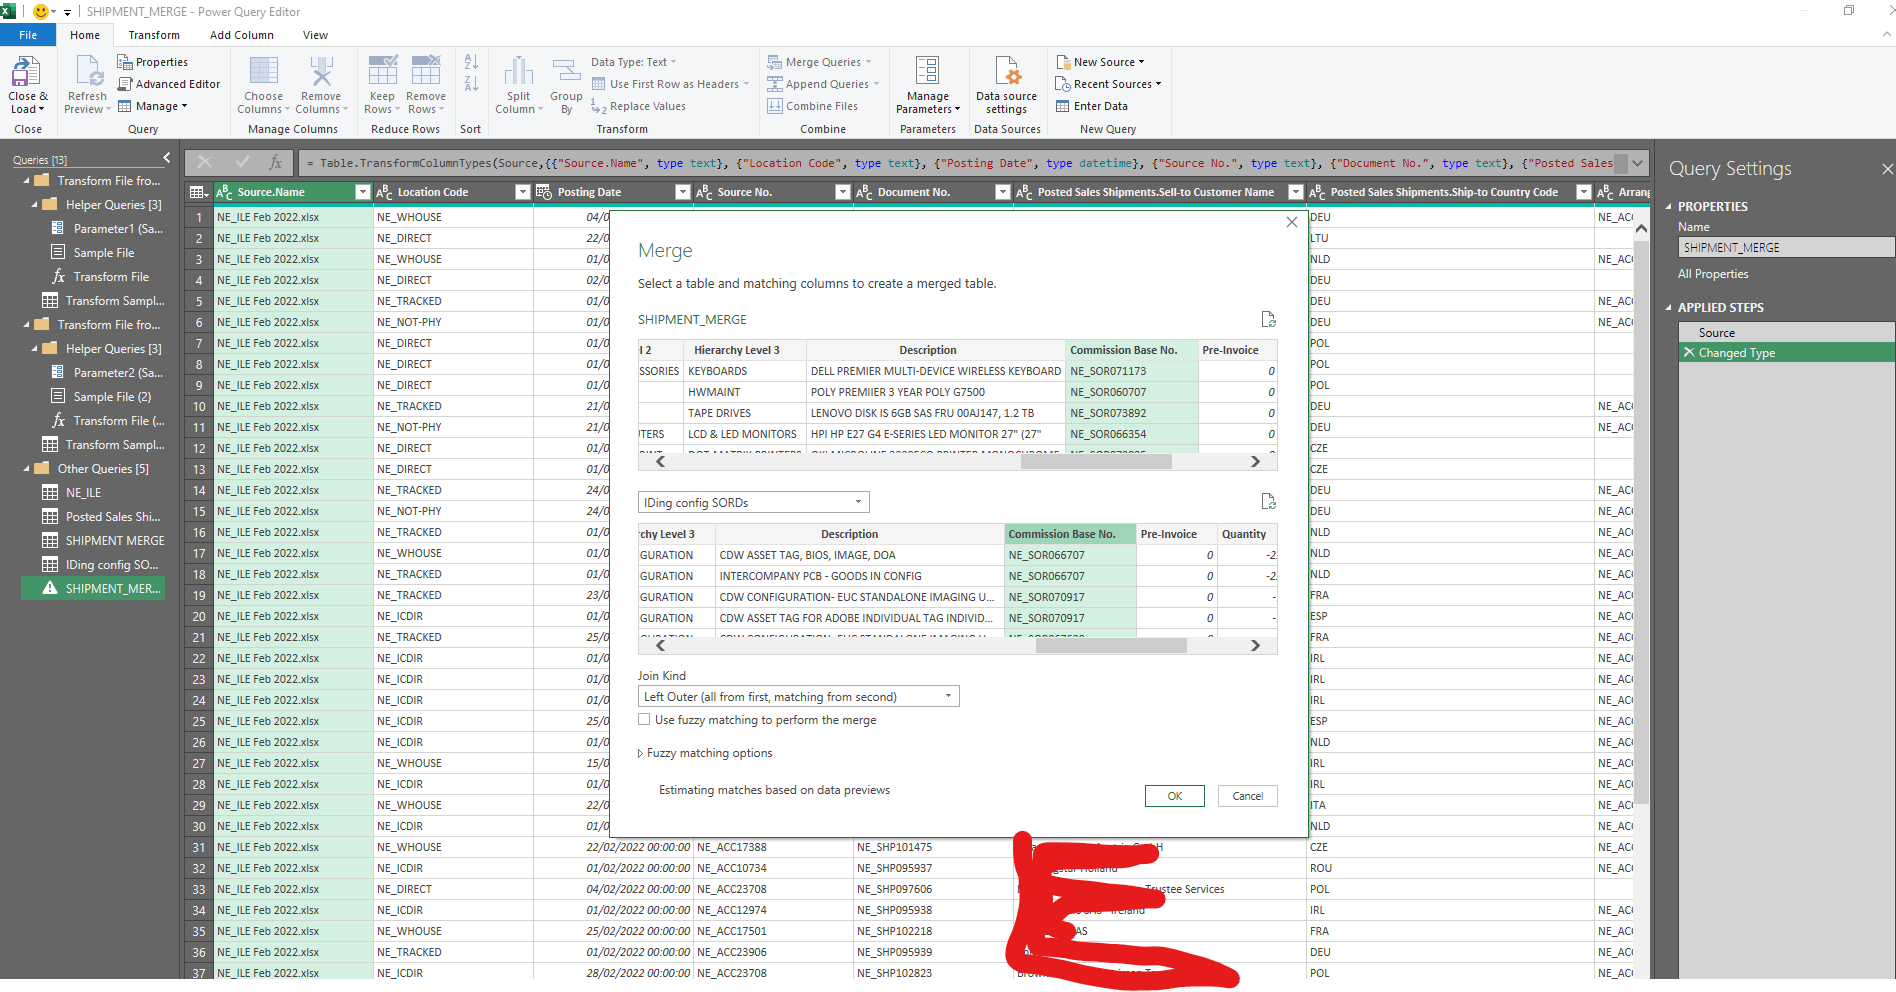Viewport: 1896px width, 992px height.
Task: Delete the Changed Type applied step
Action: tap(1689, 352)
